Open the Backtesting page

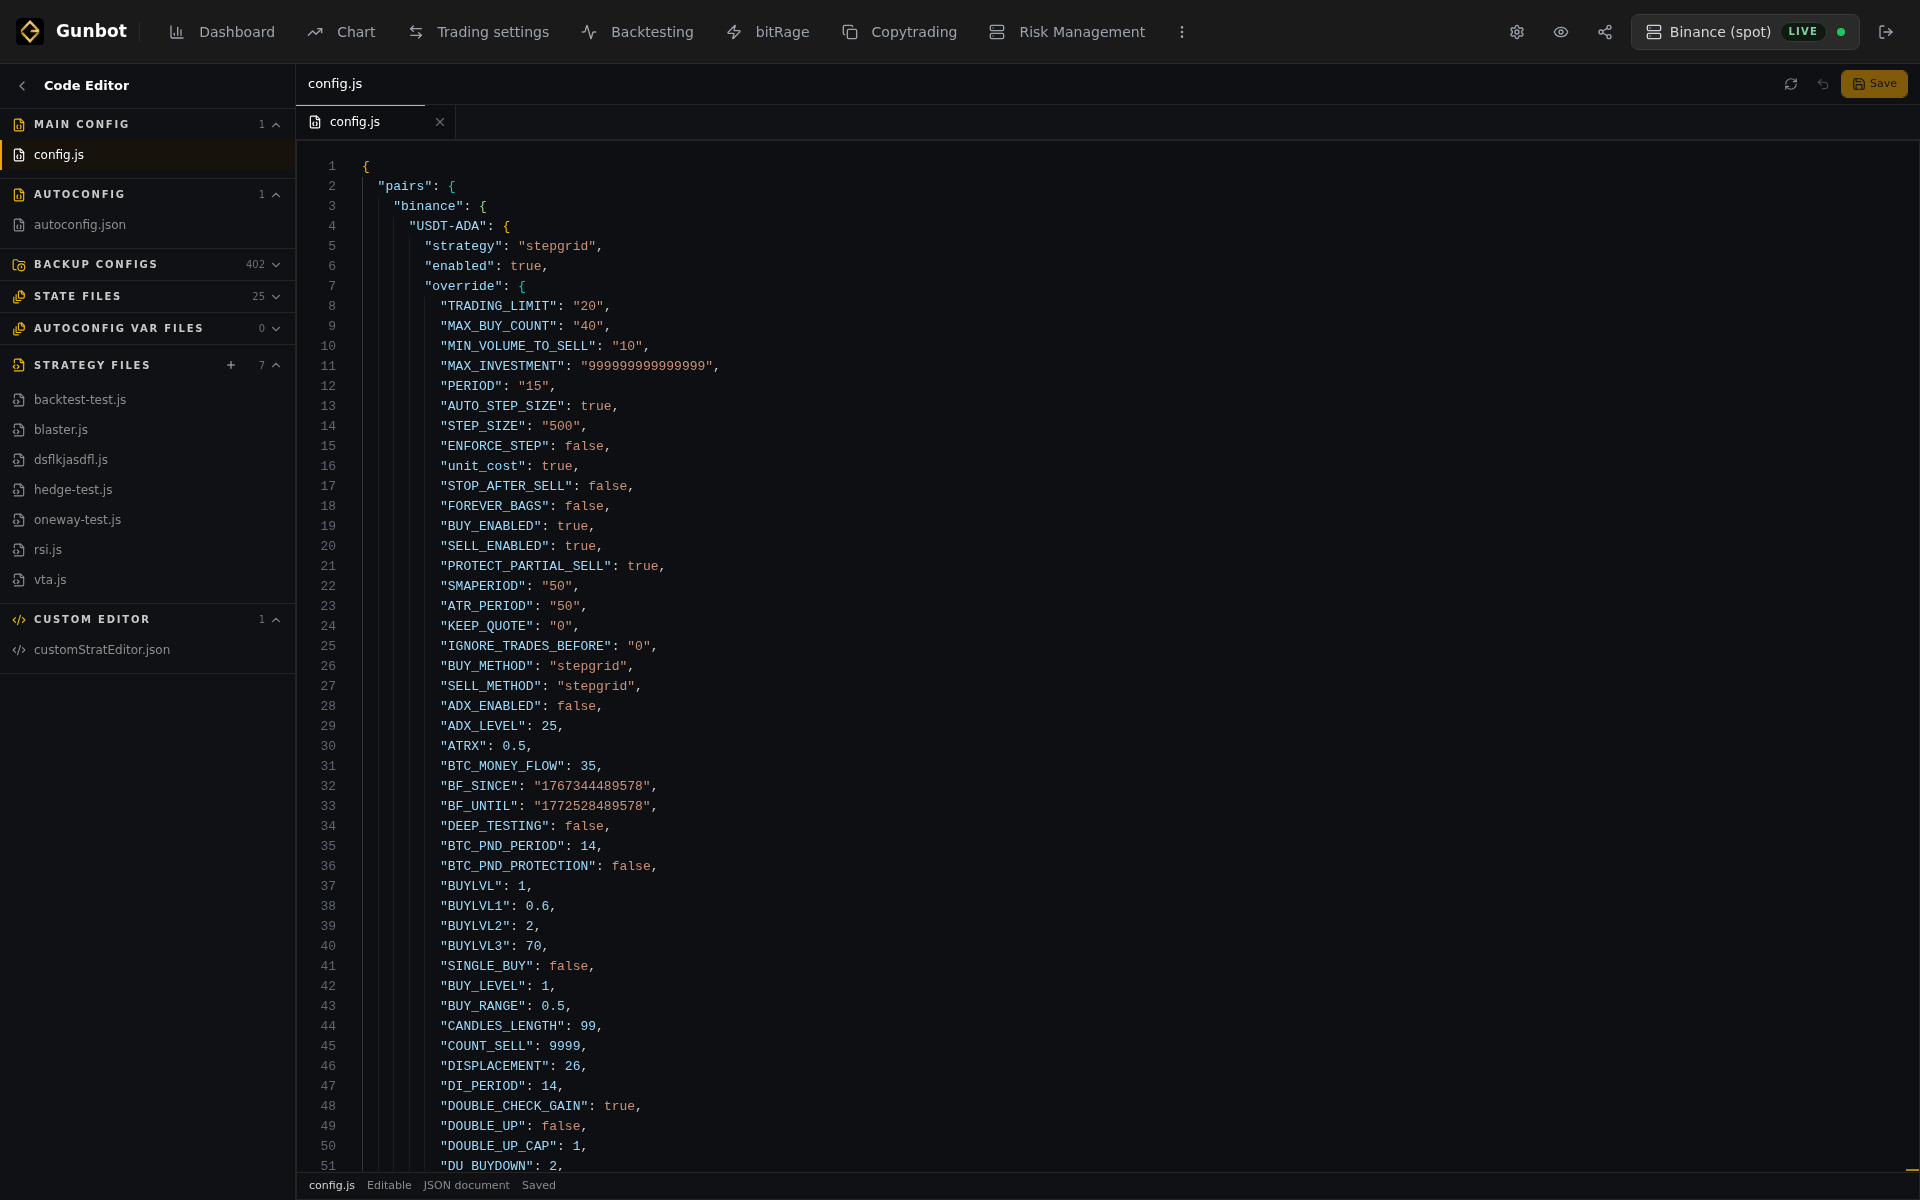(x=638, y=32)
